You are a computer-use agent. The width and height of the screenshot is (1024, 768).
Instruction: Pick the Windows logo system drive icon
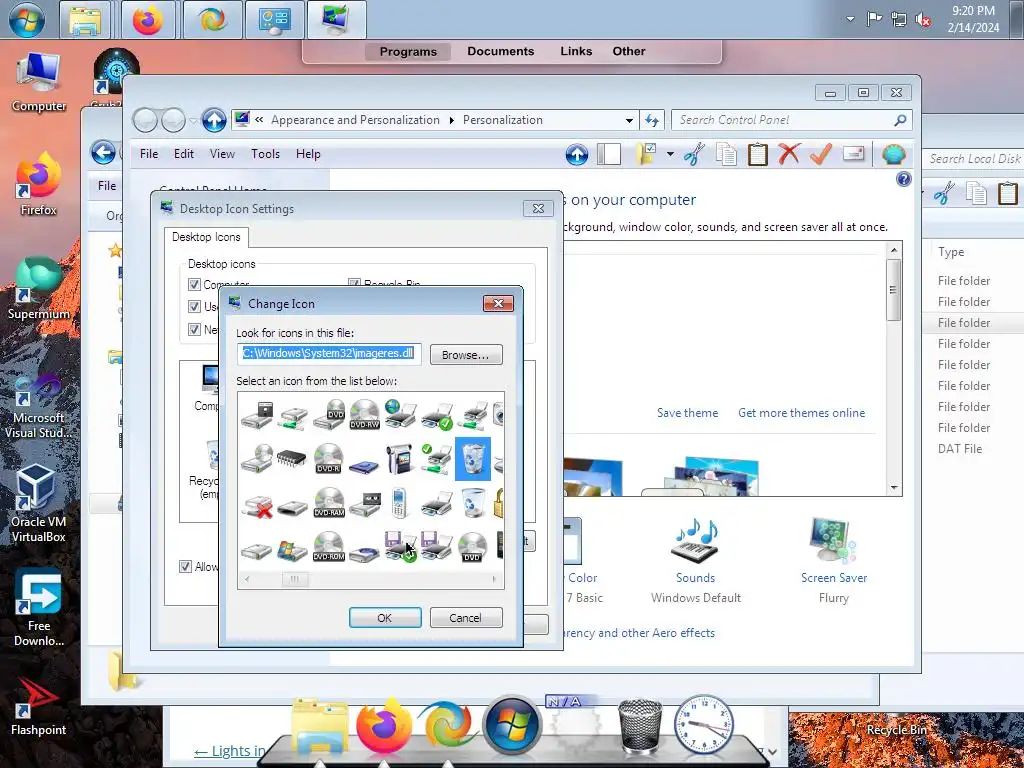[x=292, y=550]
